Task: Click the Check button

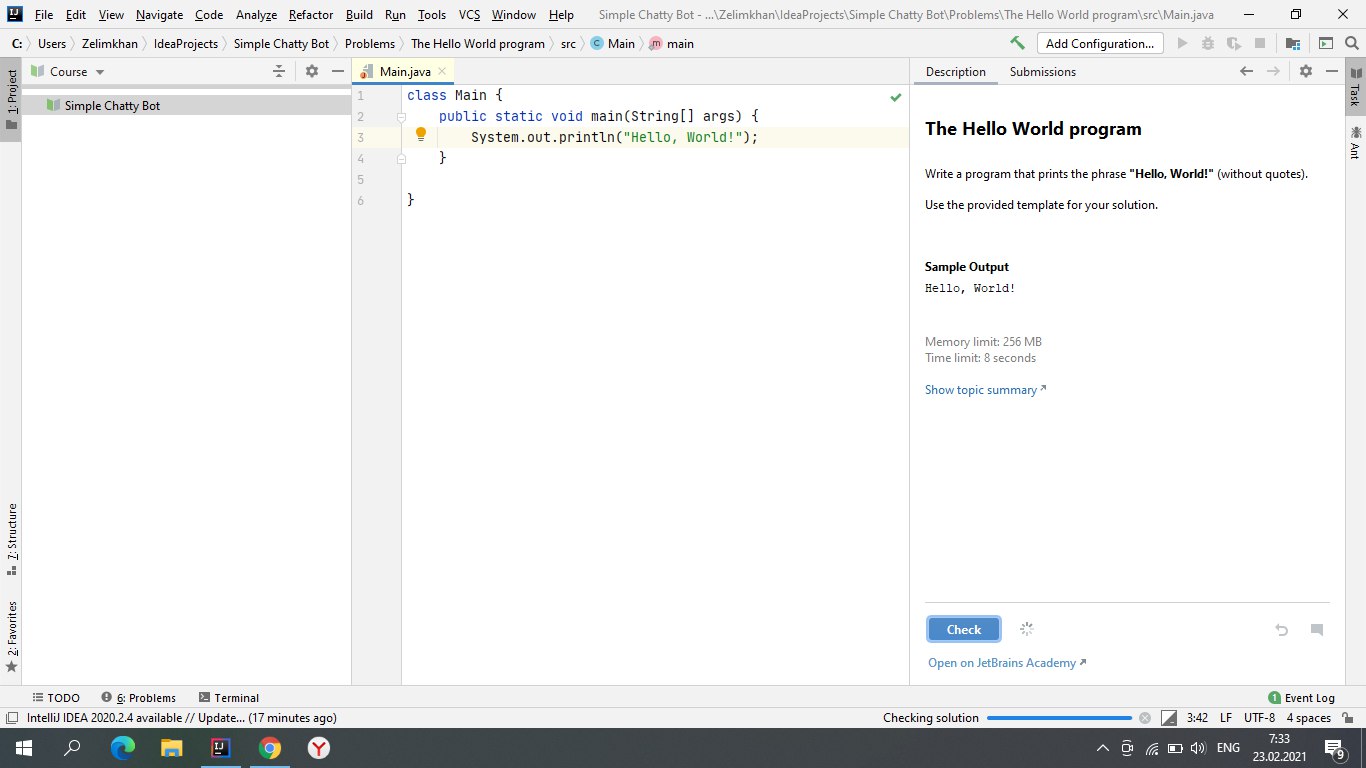Action: [x=964, y=629]
